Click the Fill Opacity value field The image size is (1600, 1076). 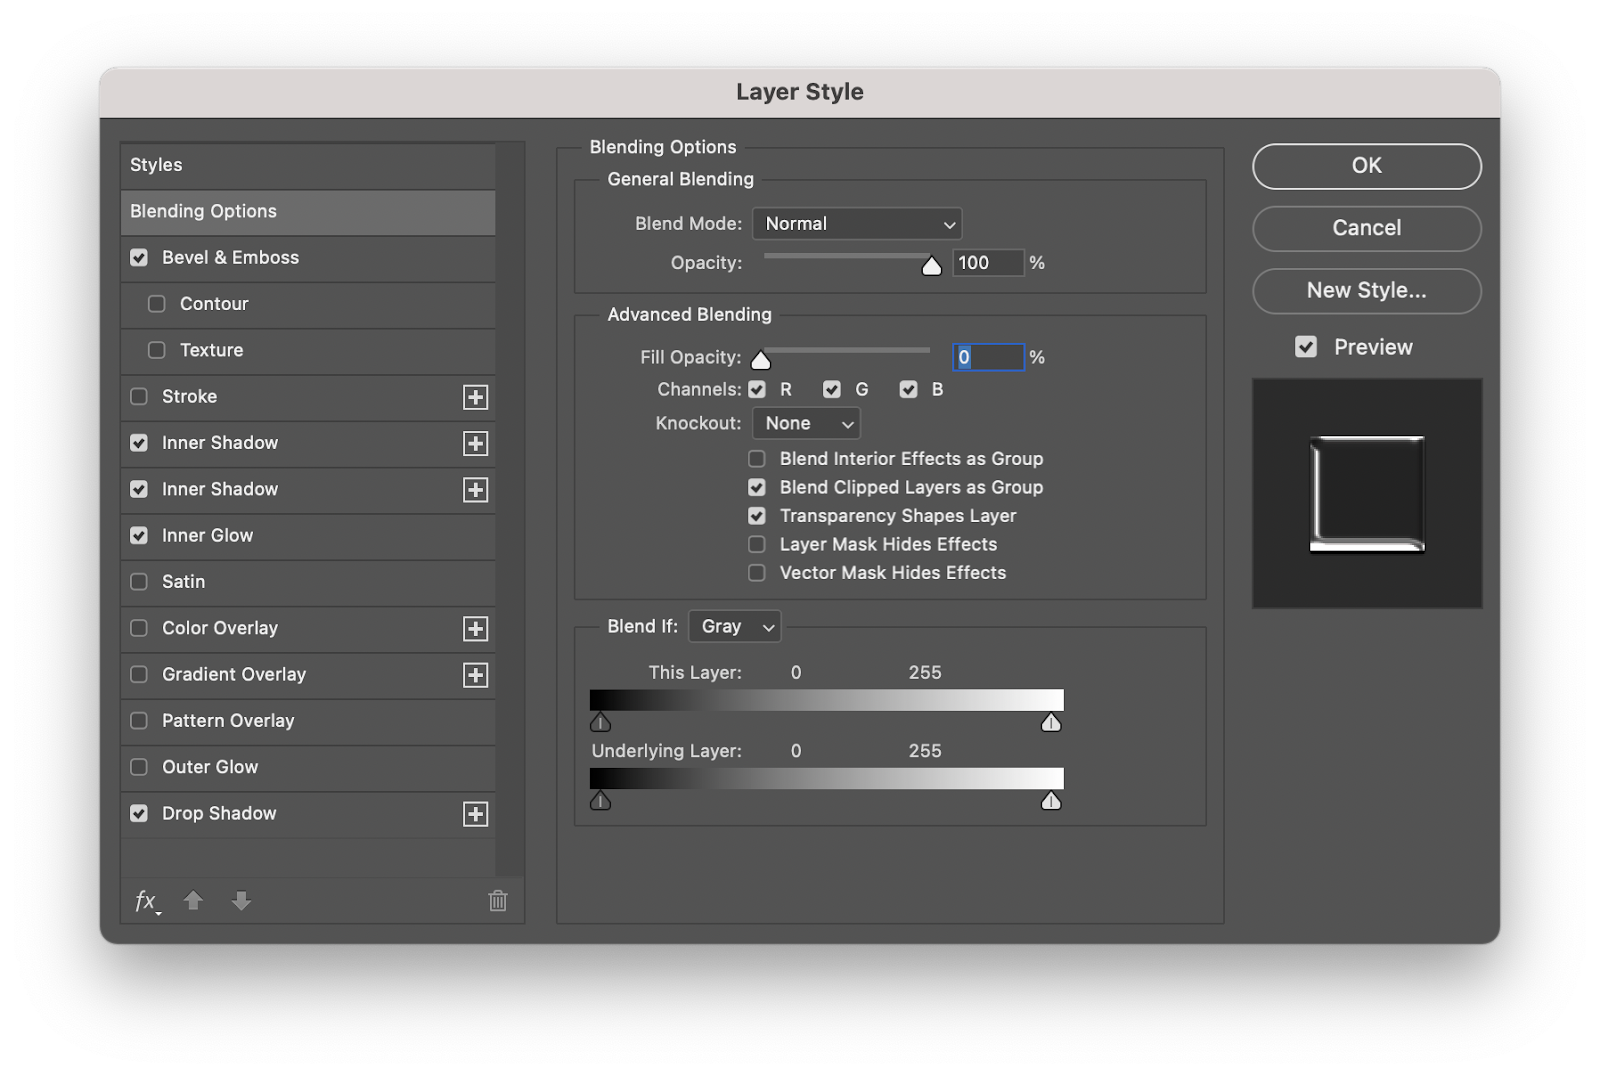[988, 357]
